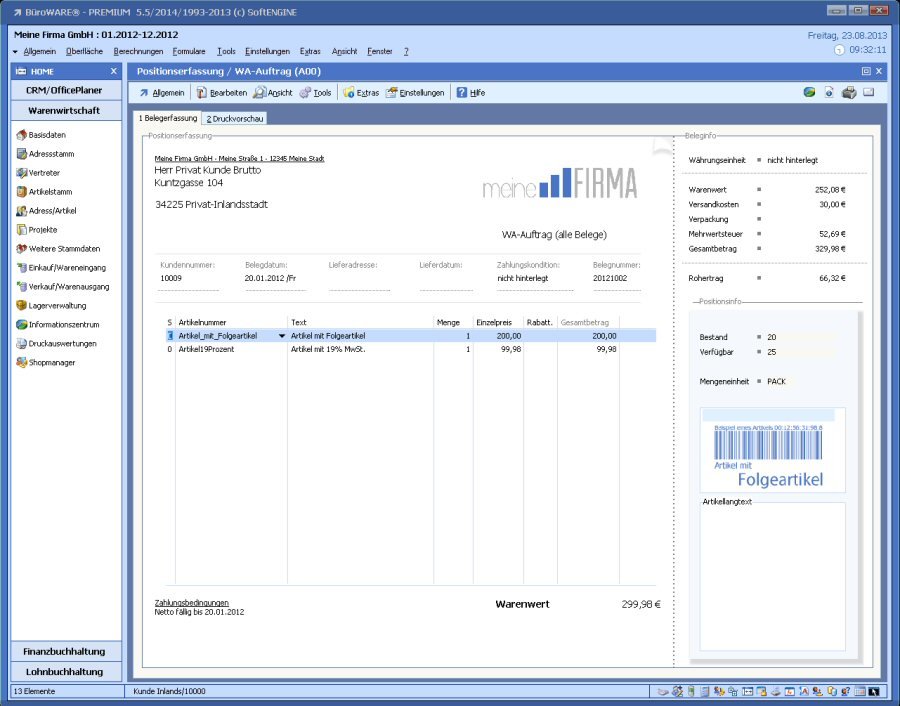Open Allgemein in the document toolbar
The height and width of the screenshot is (706, 900).
point(162,92)
